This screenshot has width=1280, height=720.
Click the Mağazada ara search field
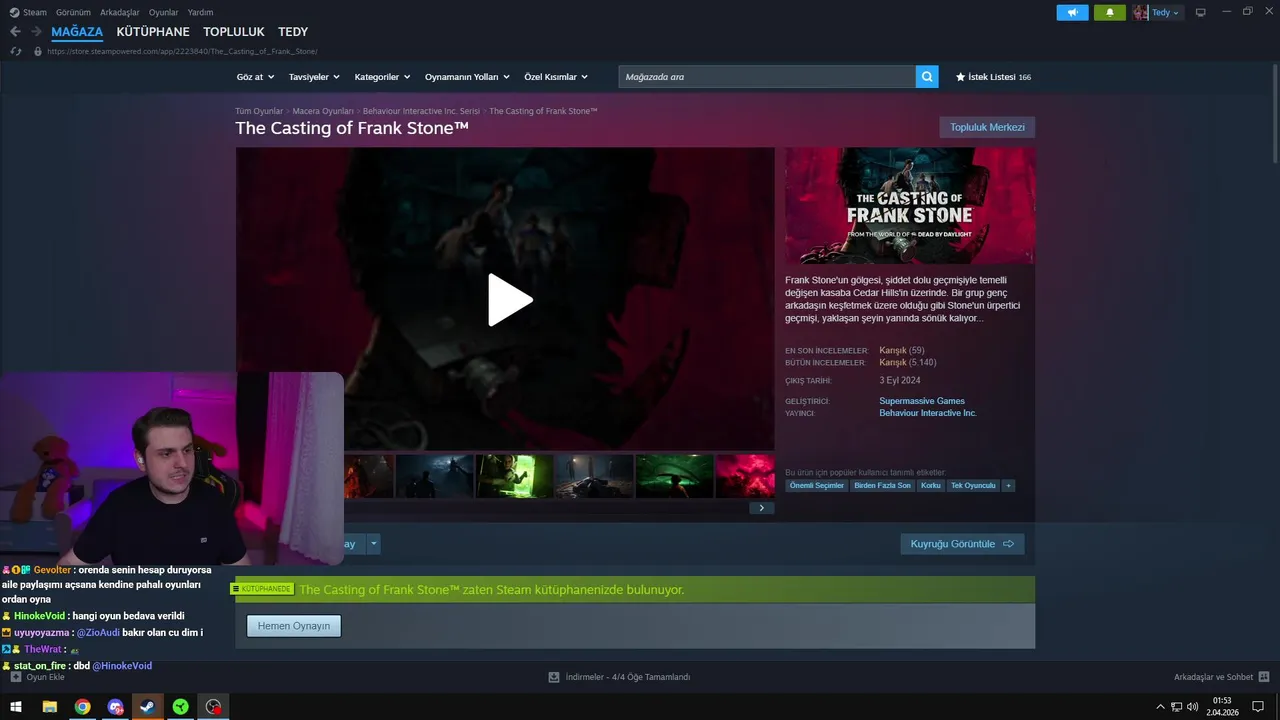click(767, 76)
